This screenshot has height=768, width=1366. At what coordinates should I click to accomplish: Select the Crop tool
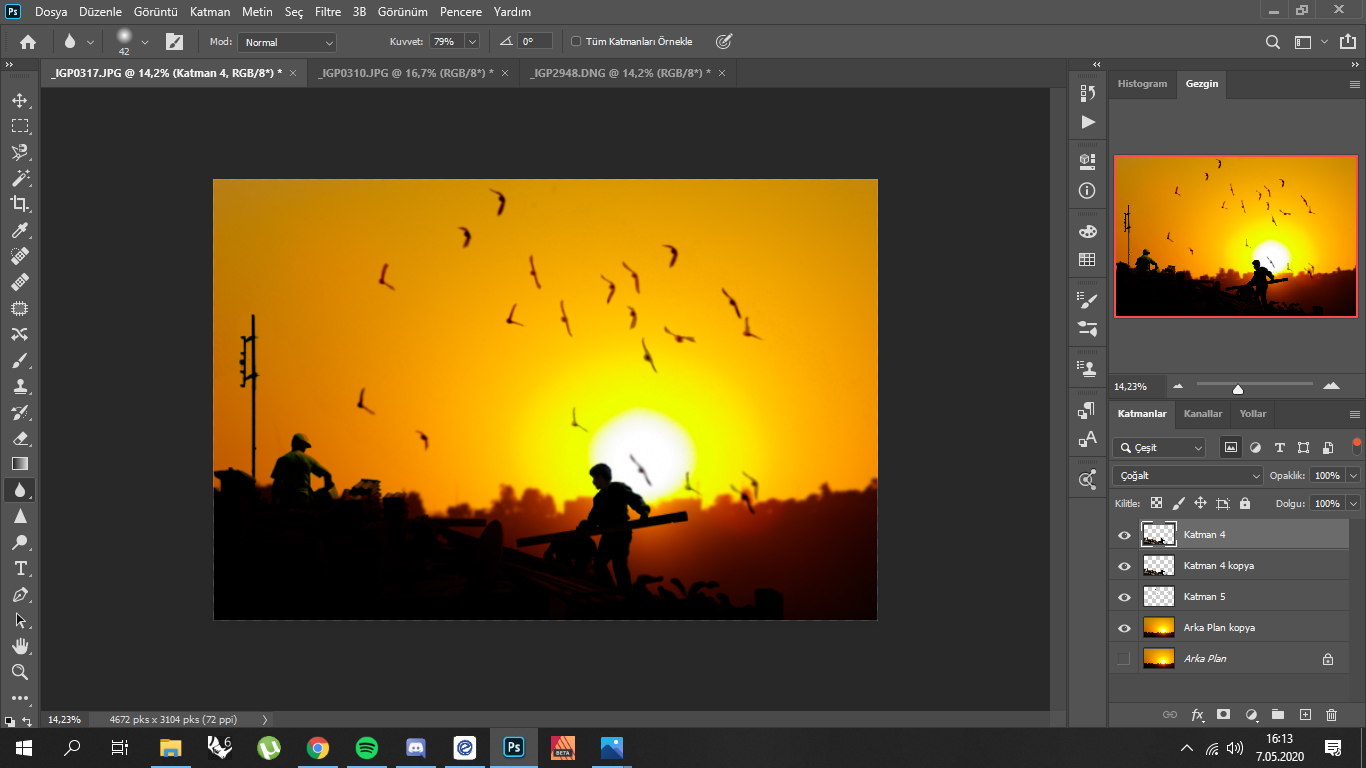pos(20,204)
